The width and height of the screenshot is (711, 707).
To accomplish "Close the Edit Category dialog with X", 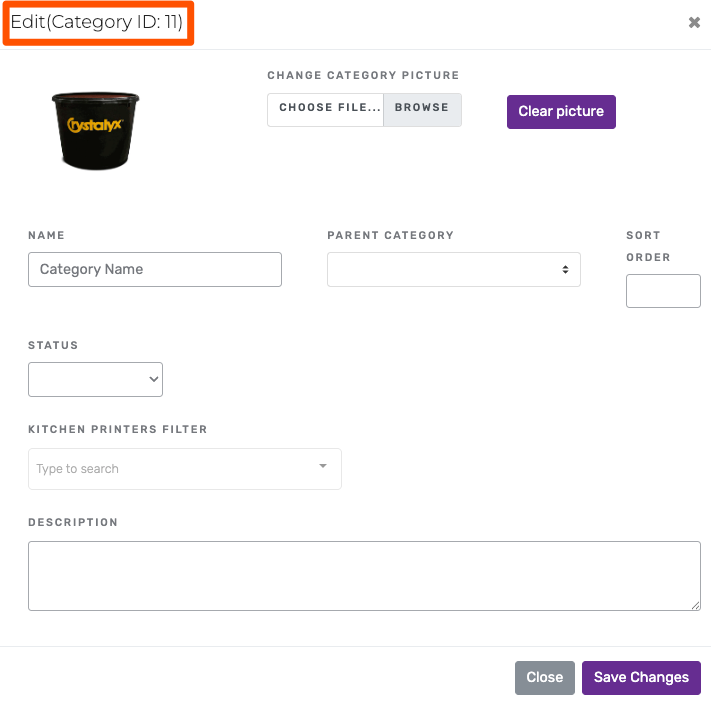I will [x=694, y=22].
